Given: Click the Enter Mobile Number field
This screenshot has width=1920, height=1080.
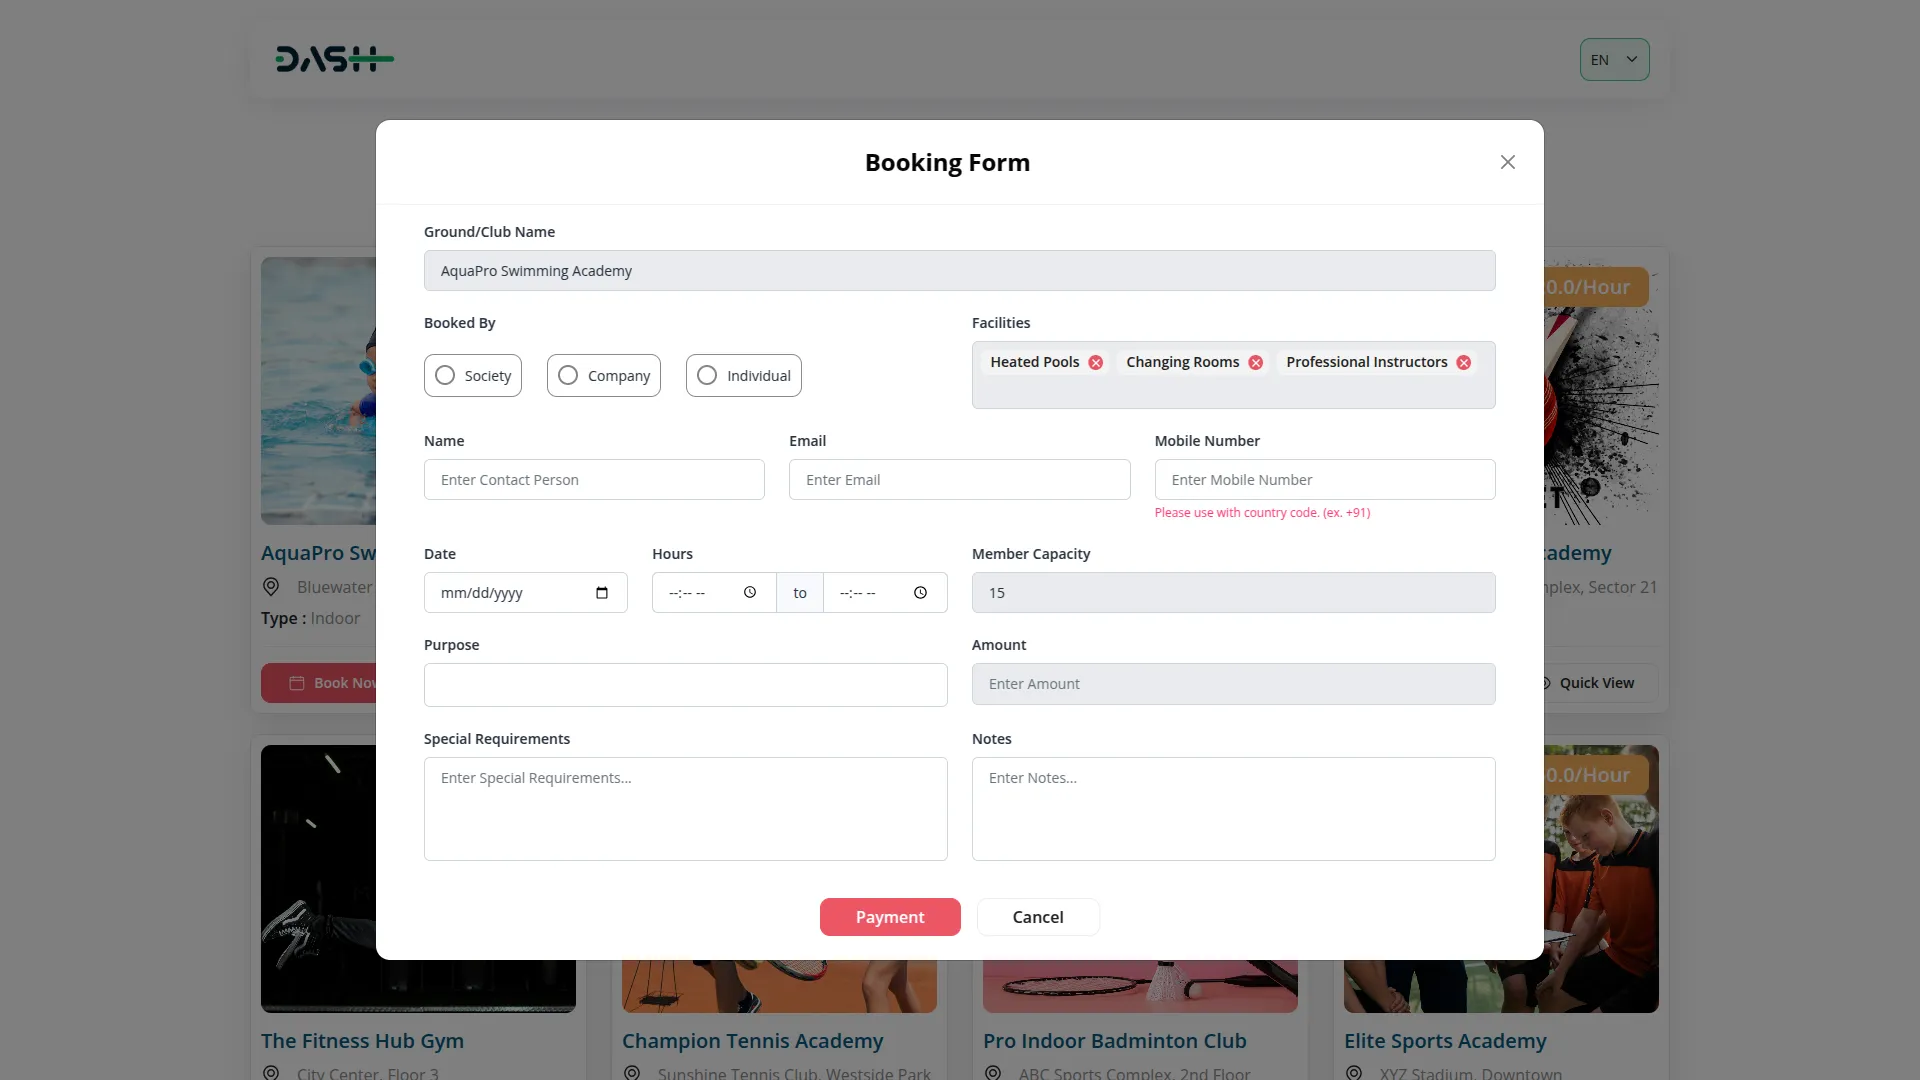Looking at the screenshot, I should click(1324, 480).
